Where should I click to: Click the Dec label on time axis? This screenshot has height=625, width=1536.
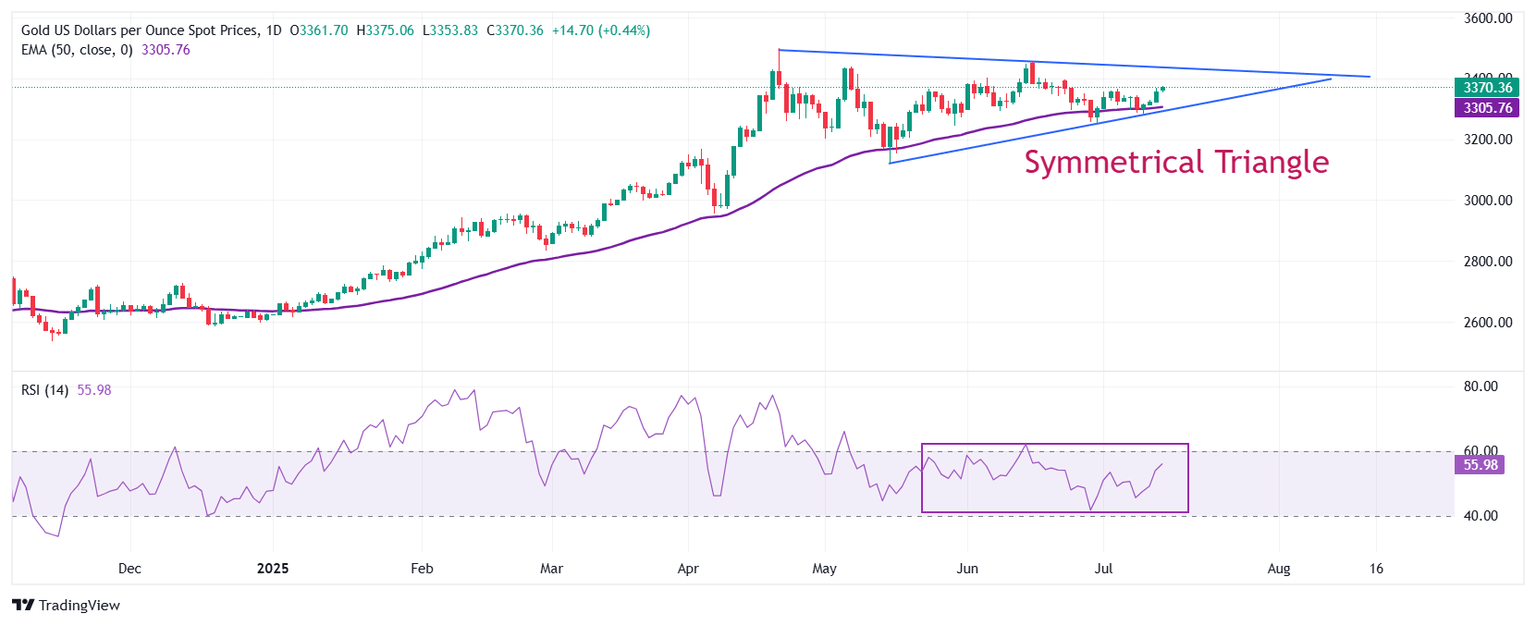(x=129, y=568)
